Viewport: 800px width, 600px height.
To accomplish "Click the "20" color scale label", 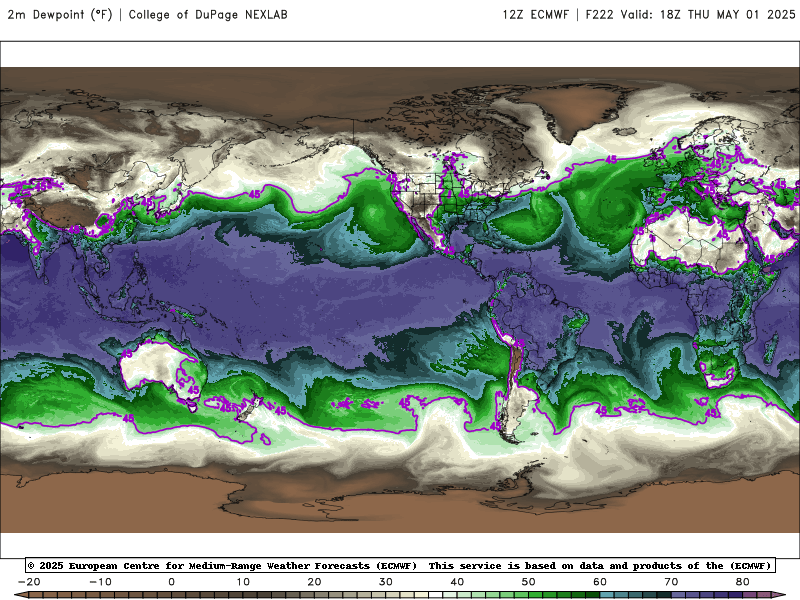I will tap(314, 582).
